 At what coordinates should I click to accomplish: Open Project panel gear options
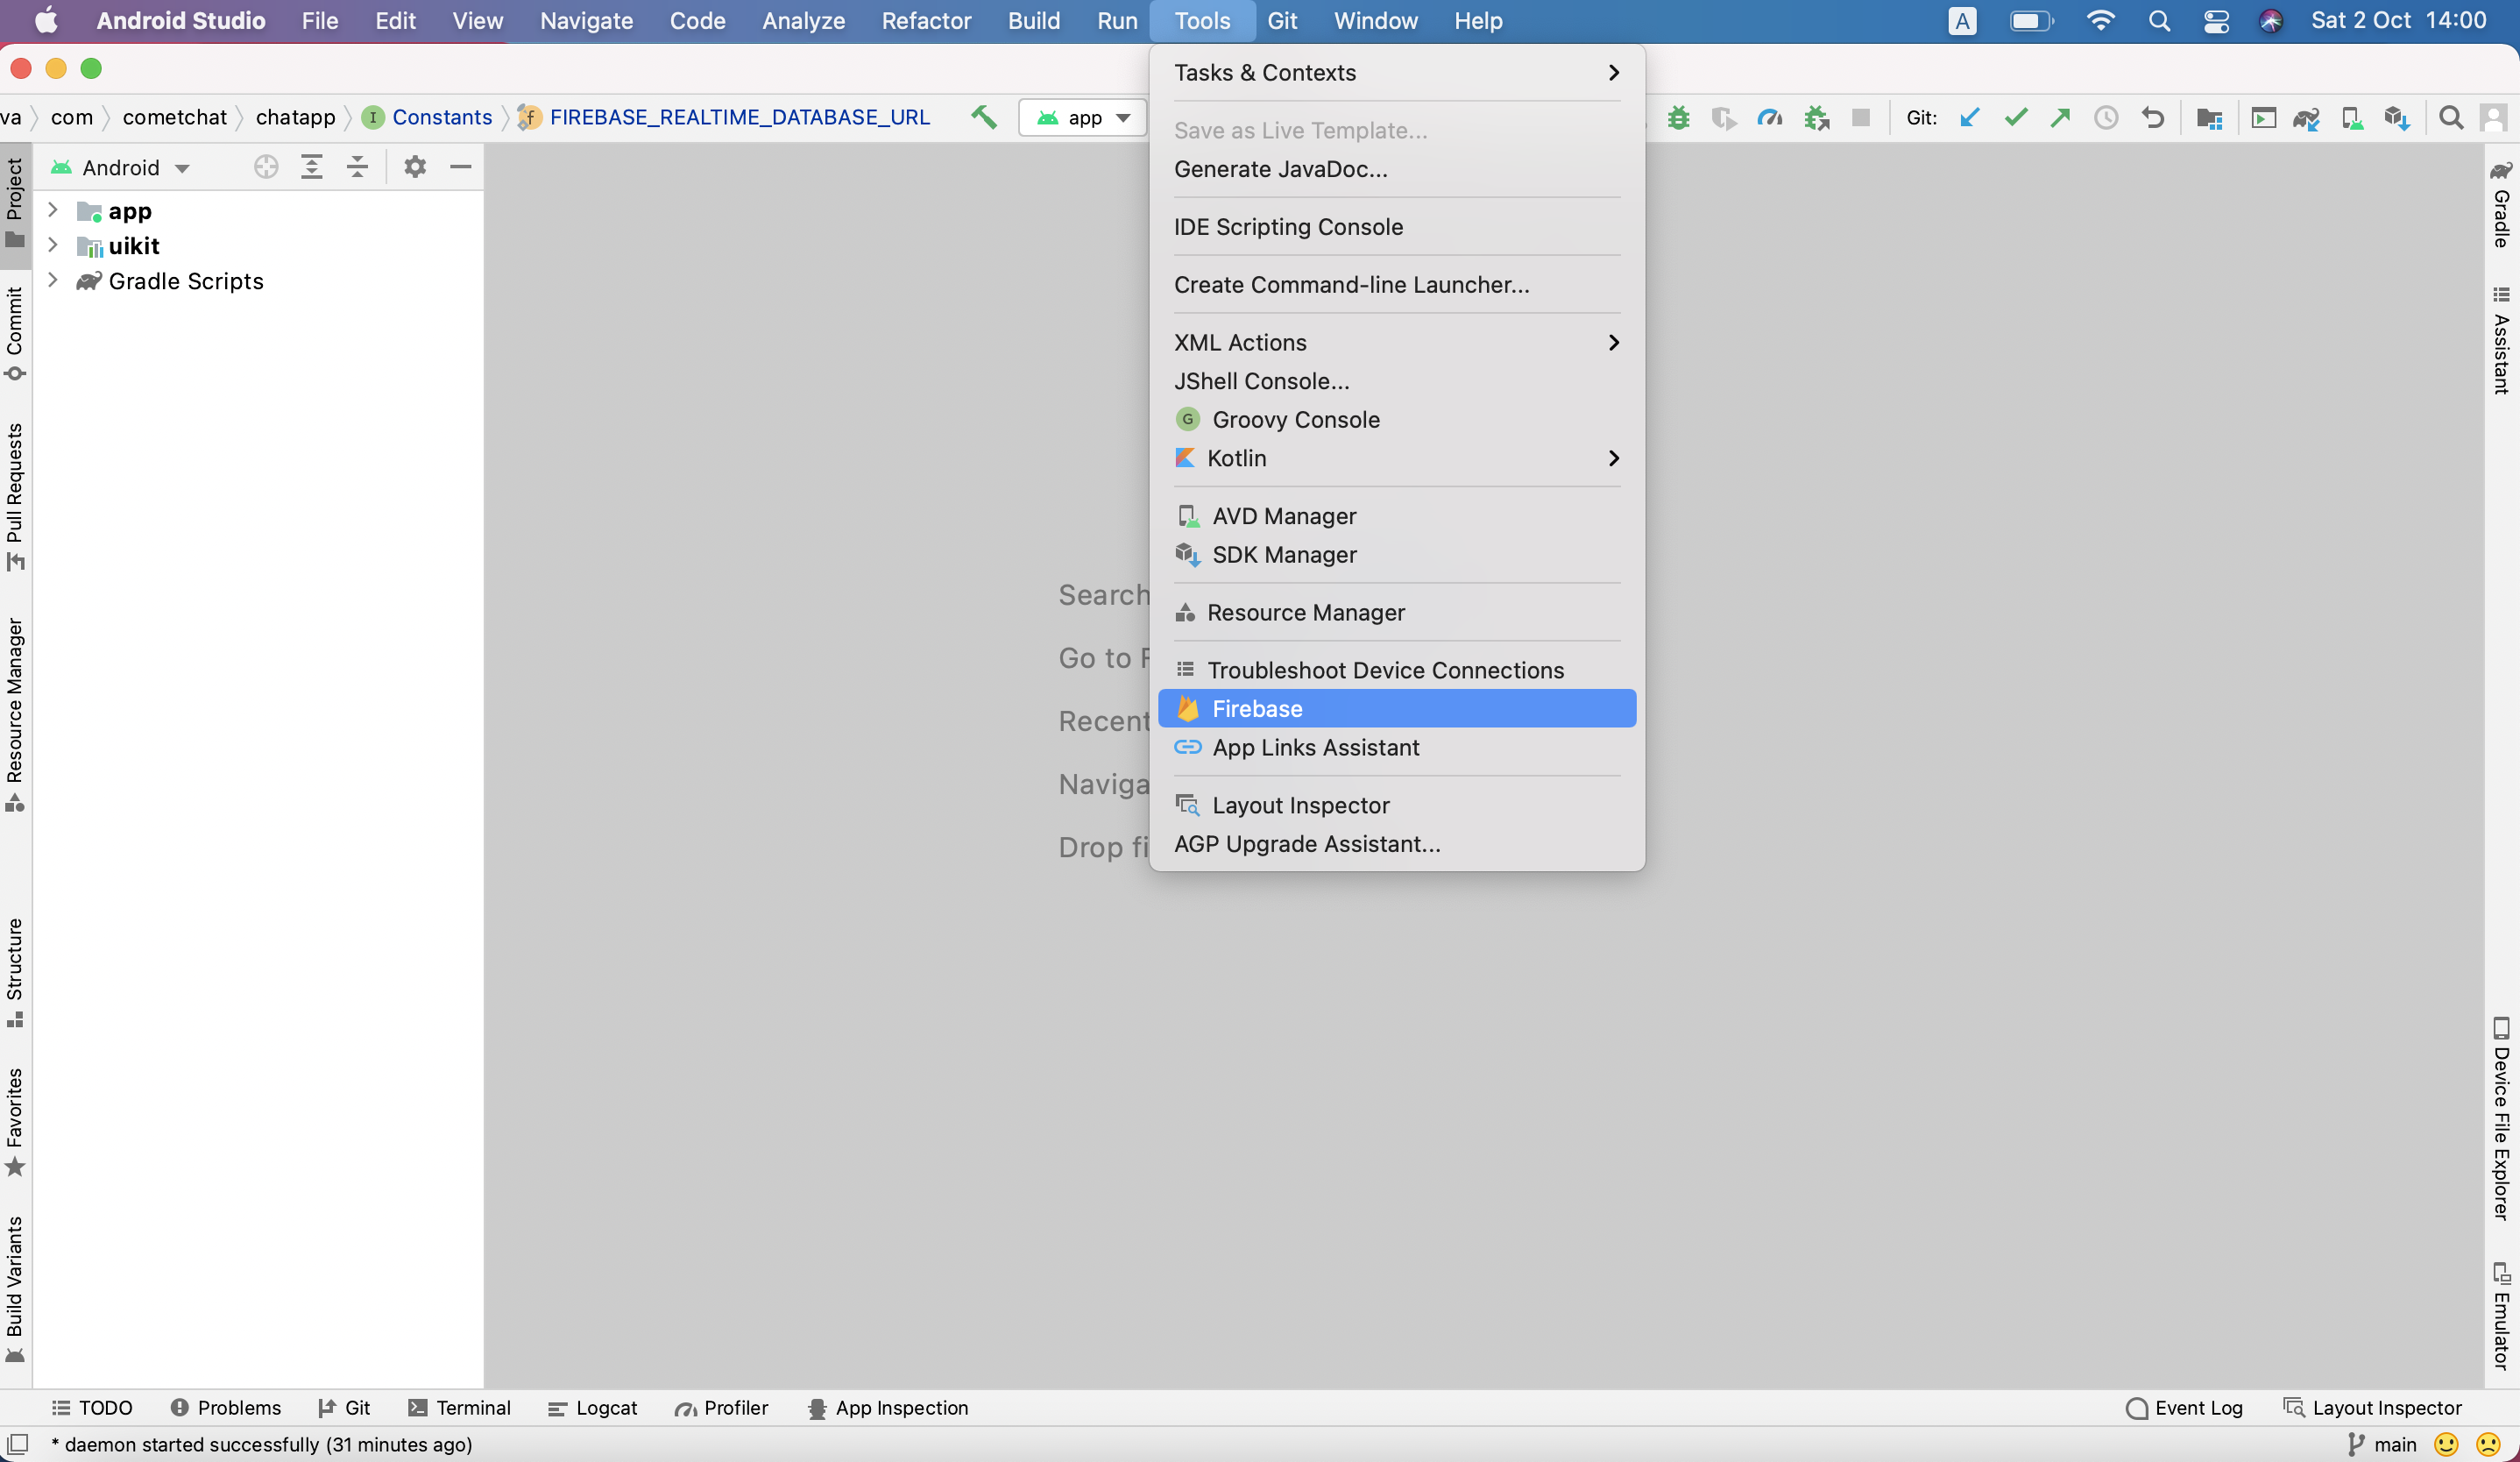[415, 167]
